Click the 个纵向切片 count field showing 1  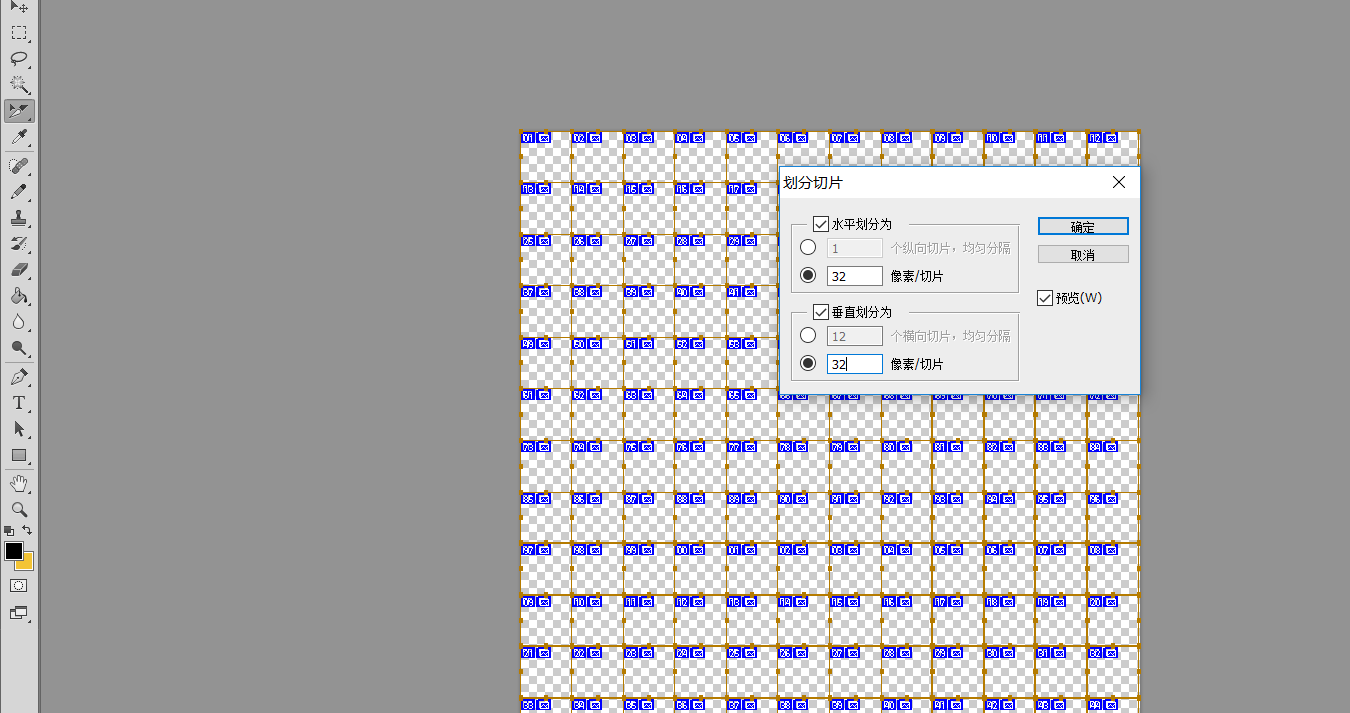(x=855, y=248)
